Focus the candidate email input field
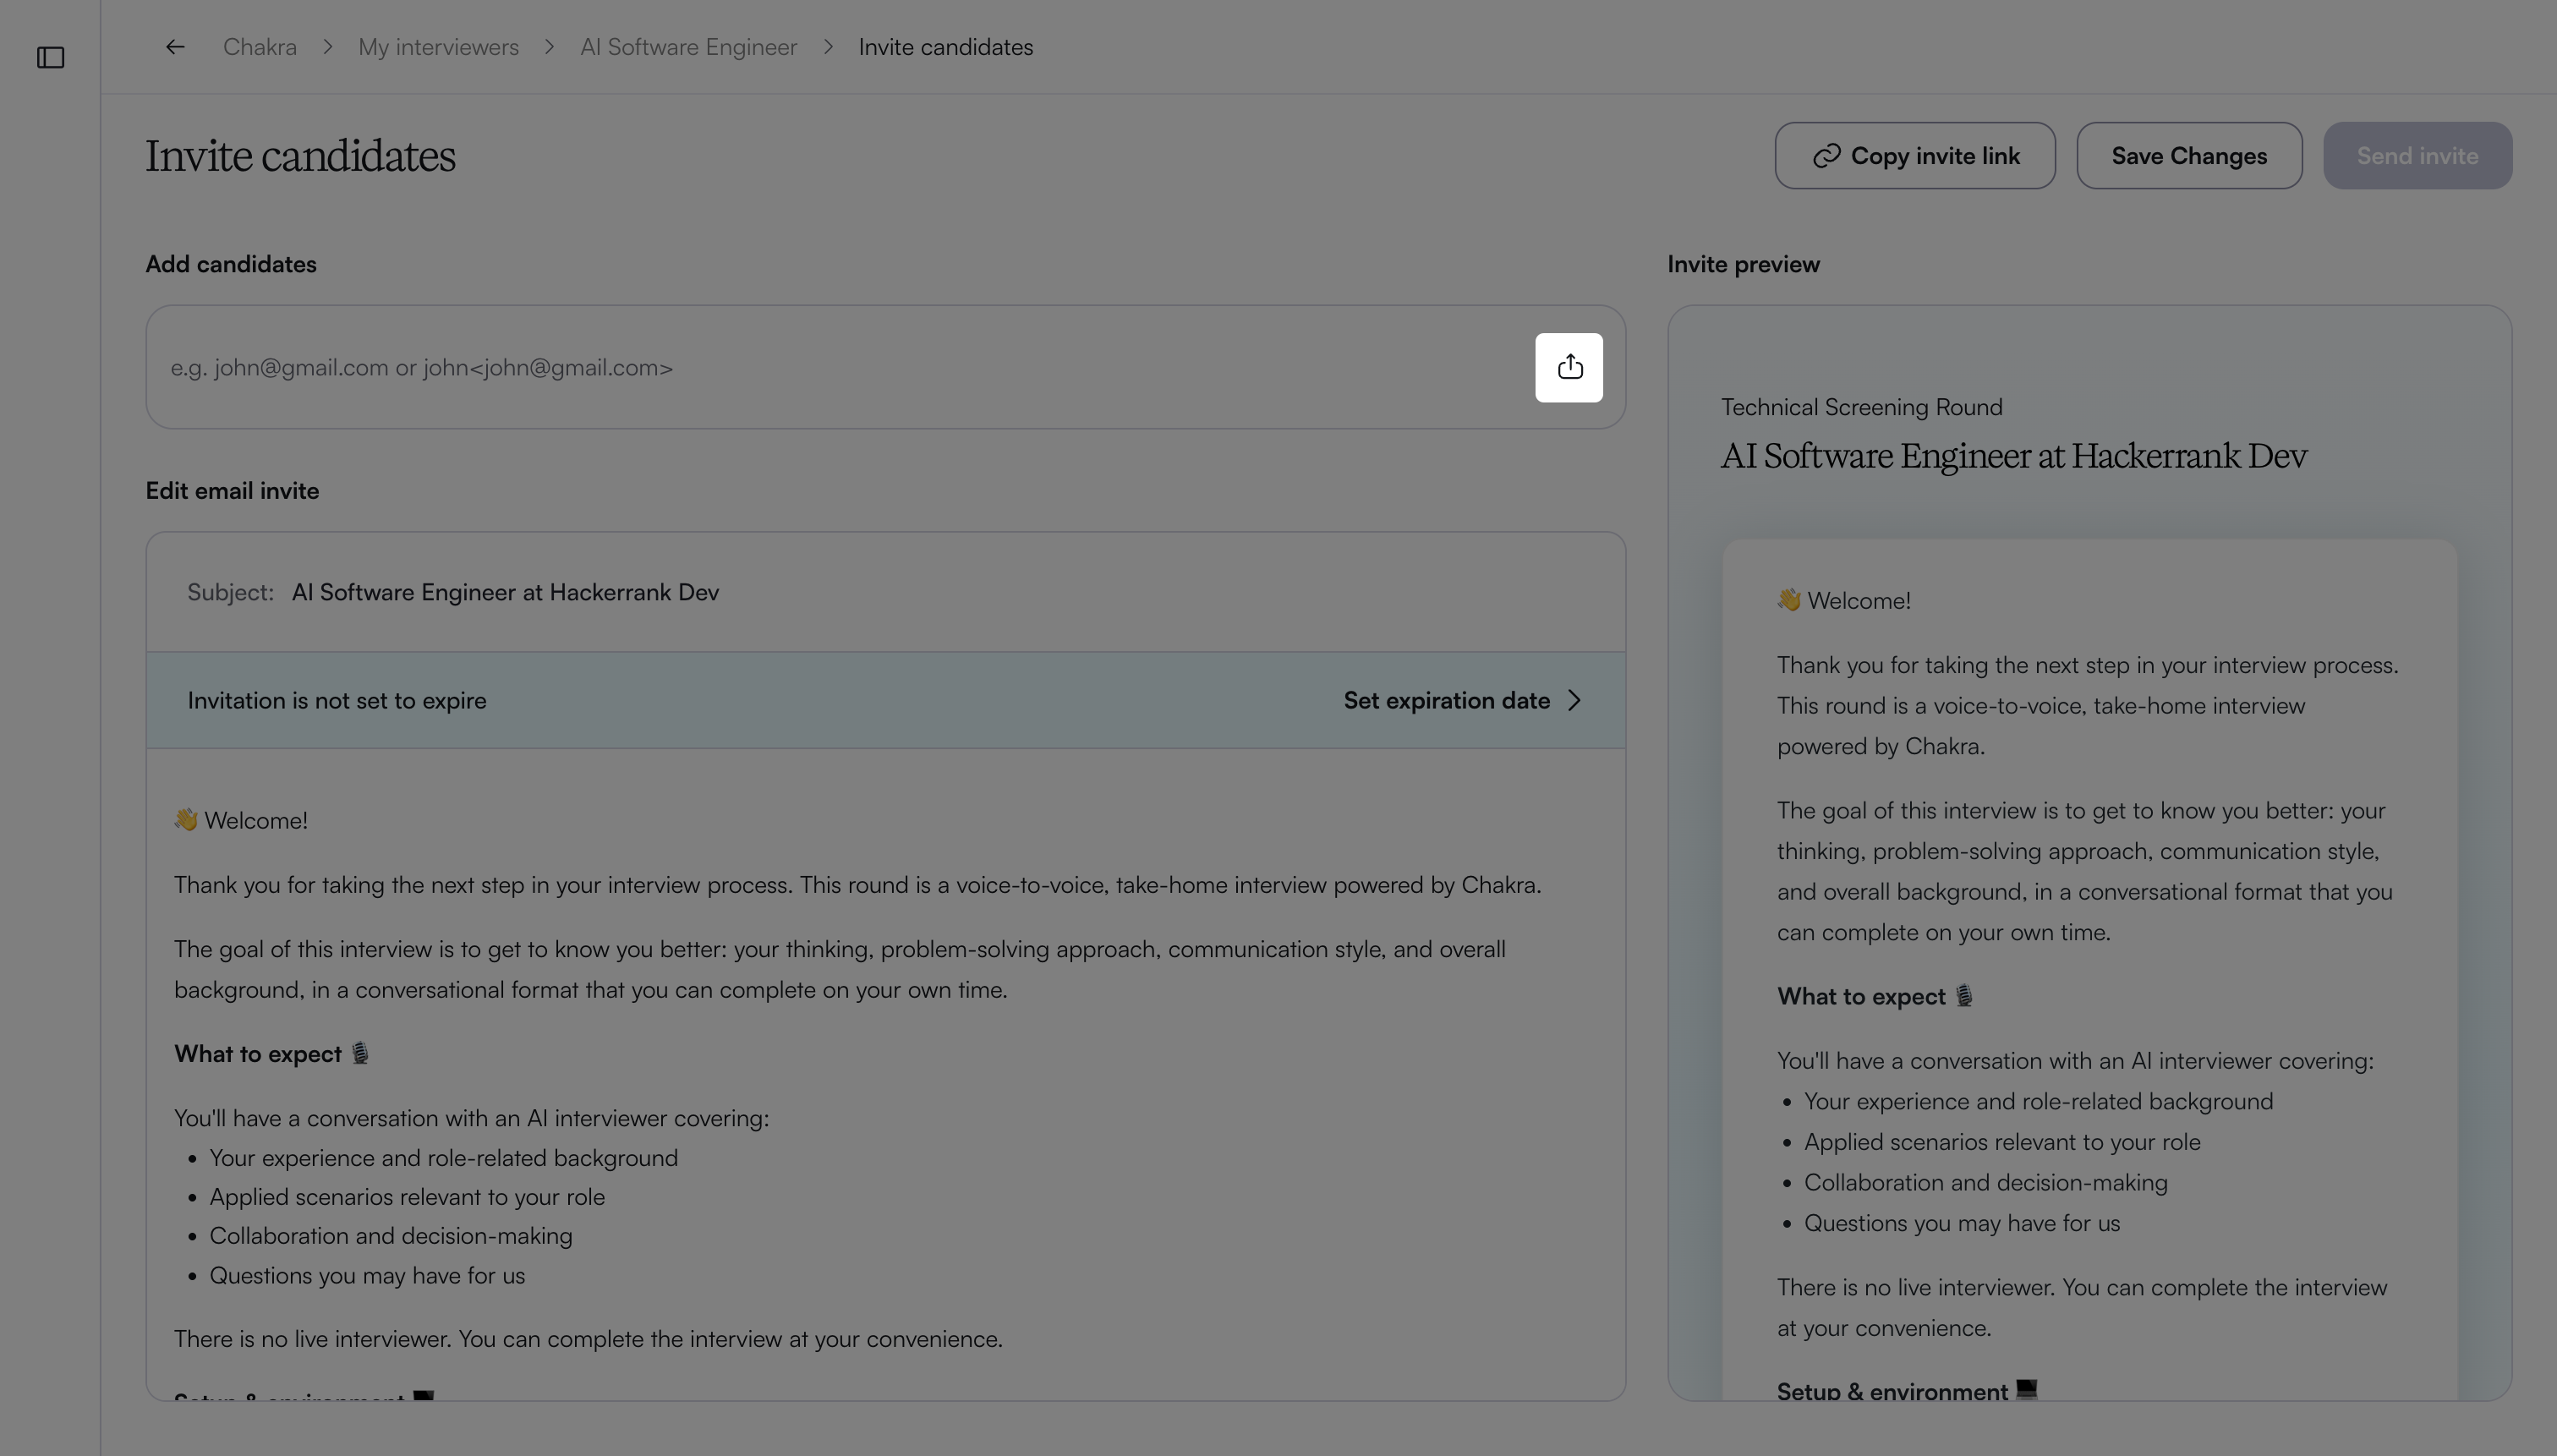This screenshot has width=2557, height=1456. (x=840, y=368)
